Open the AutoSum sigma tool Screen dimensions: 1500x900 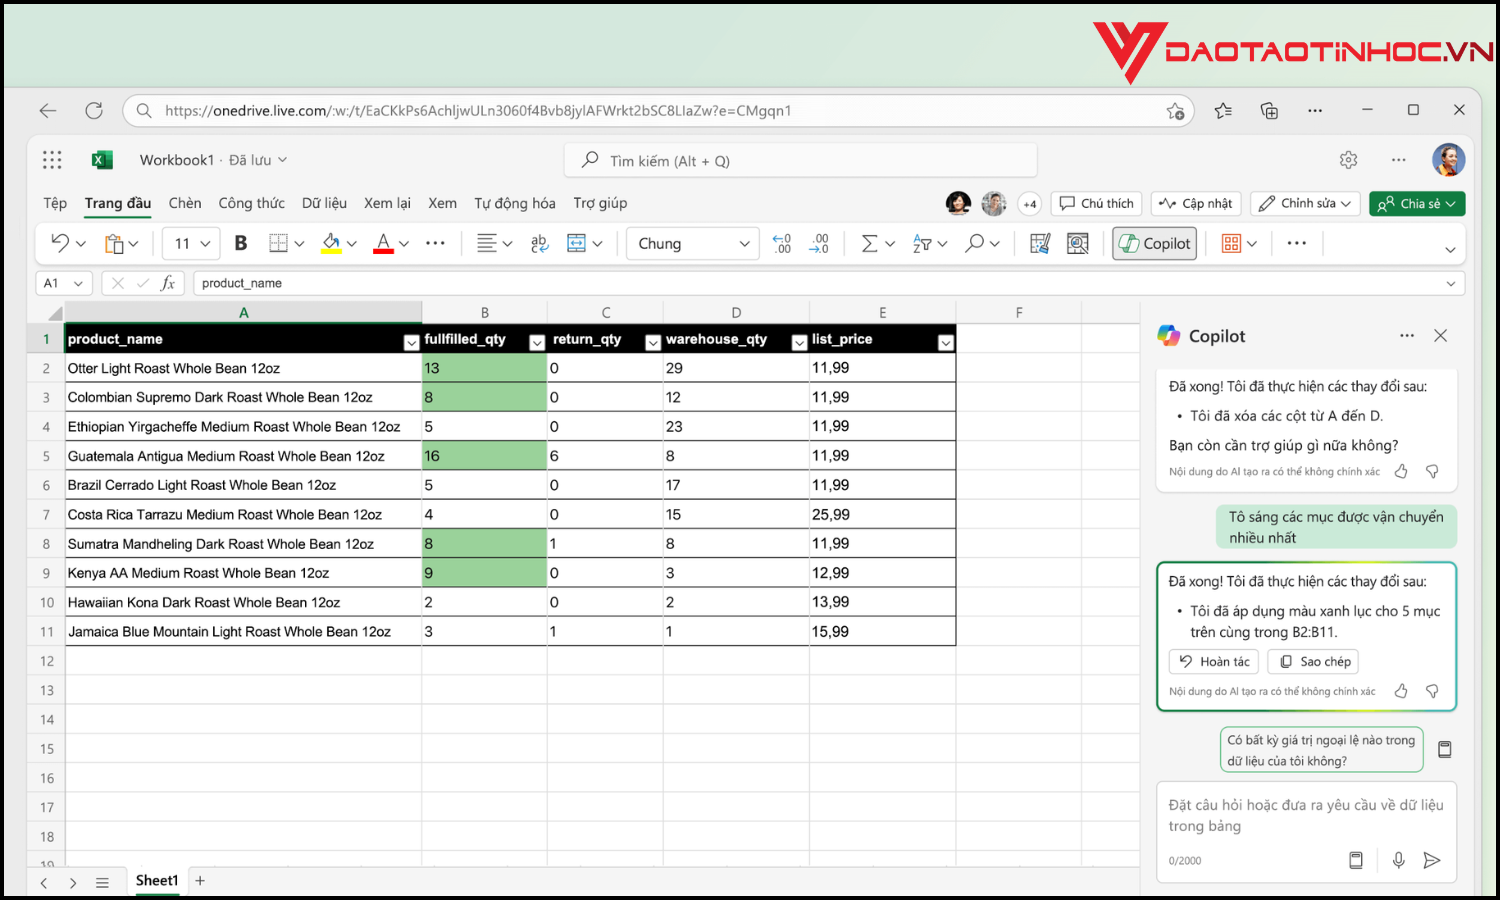click(x=869, y=243)
